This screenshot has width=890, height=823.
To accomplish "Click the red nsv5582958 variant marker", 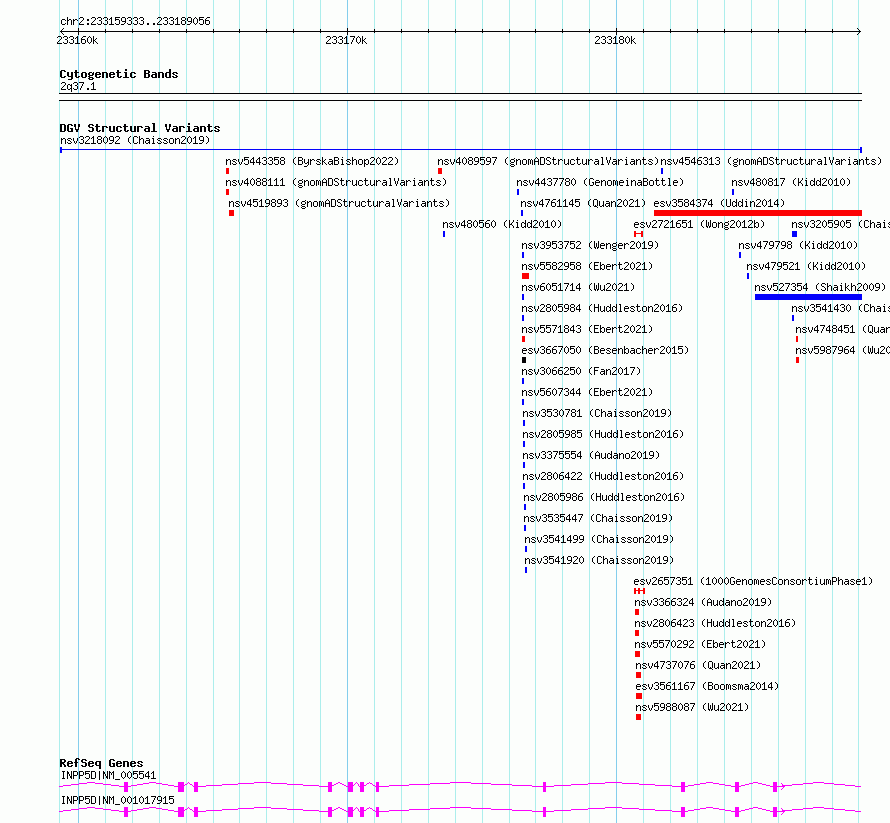I will (x=526, y=276).
